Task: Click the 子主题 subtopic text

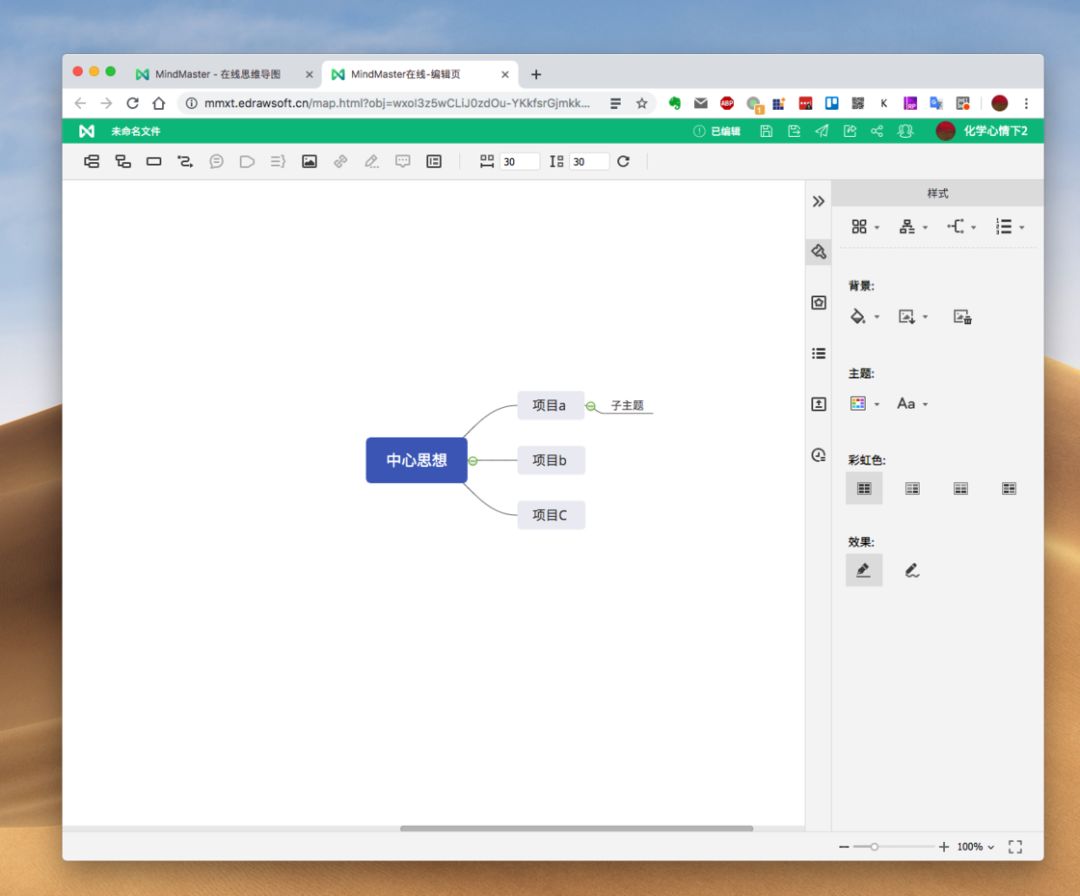Action: pos(627,405)
